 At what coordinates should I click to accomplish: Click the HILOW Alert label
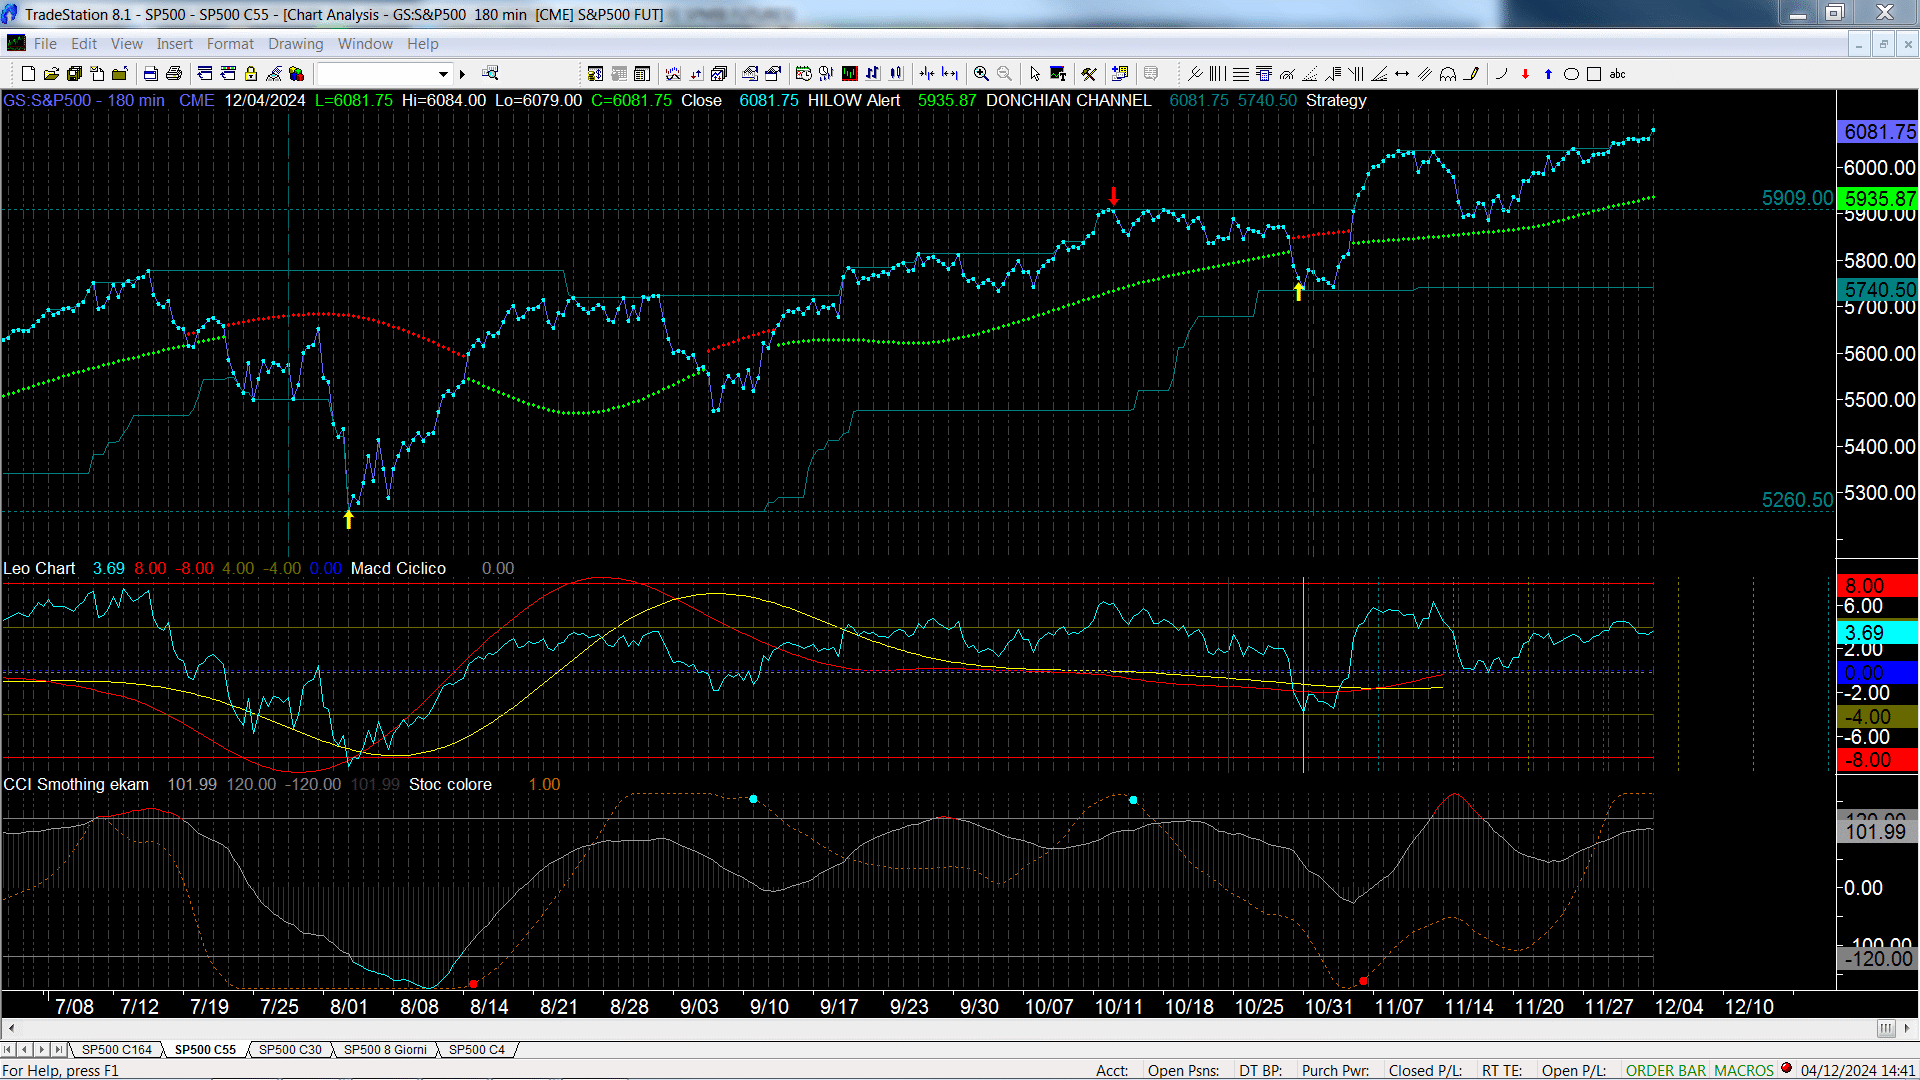[853, 100]
